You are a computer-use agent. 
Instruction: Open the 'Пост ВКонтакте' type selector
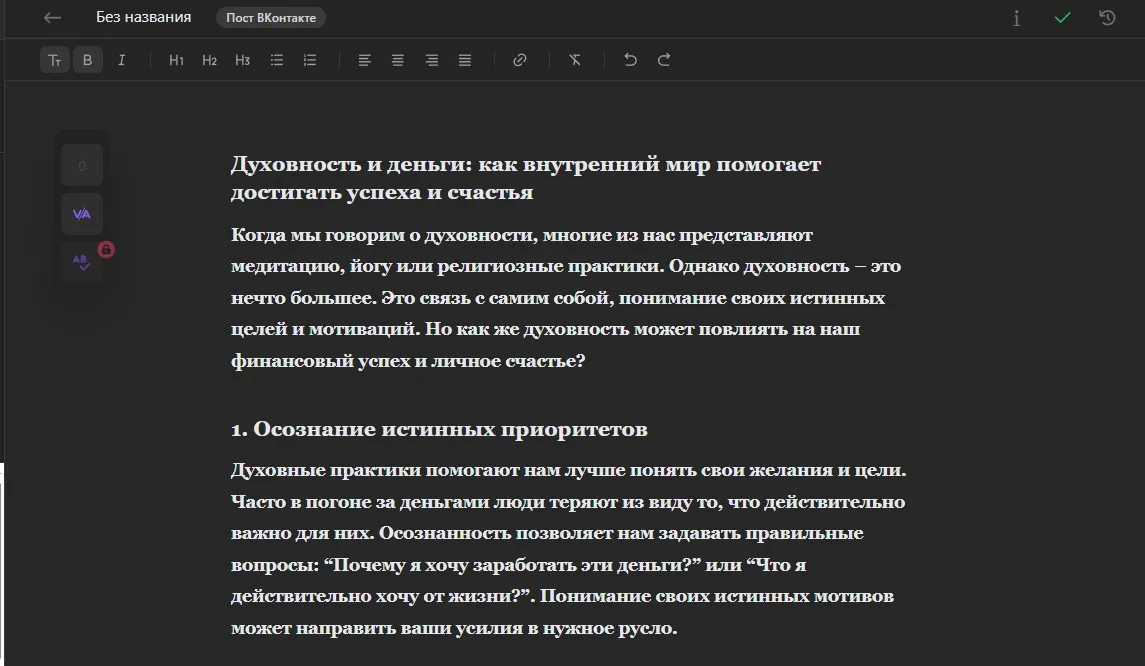click(271, 18)
